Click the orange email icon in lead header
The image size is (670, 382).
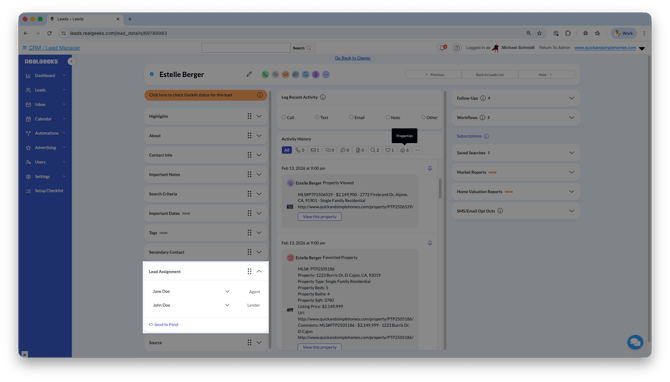tap(285, 74)
